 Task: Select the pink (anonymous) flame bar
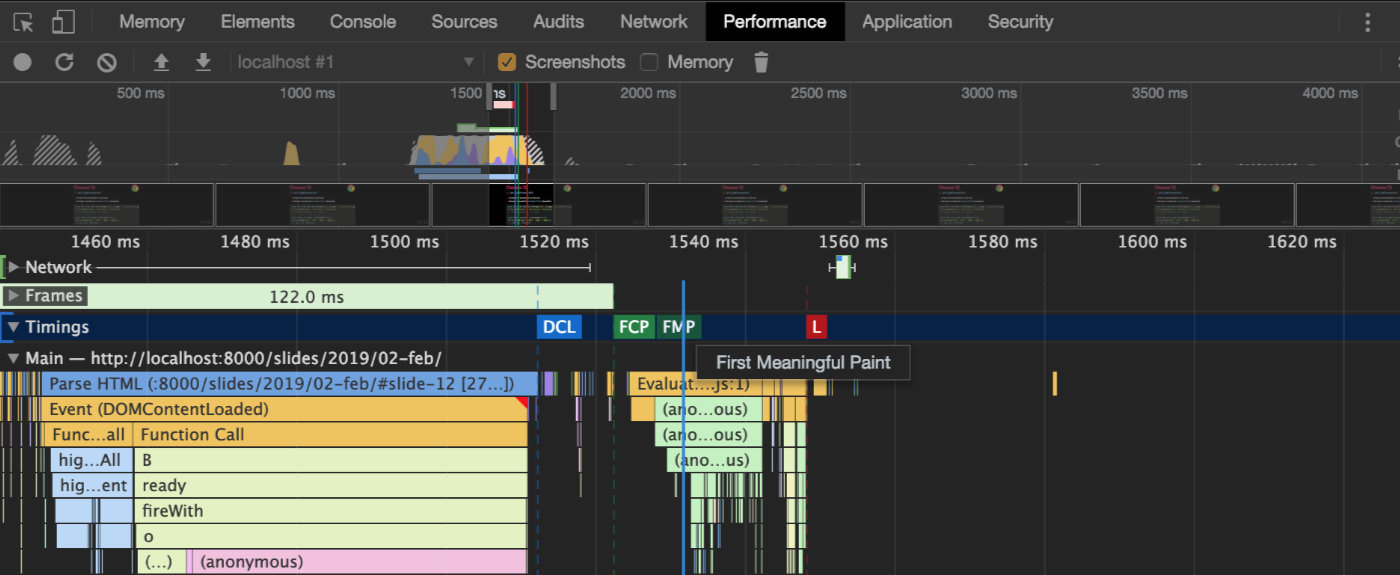point(358,562)
